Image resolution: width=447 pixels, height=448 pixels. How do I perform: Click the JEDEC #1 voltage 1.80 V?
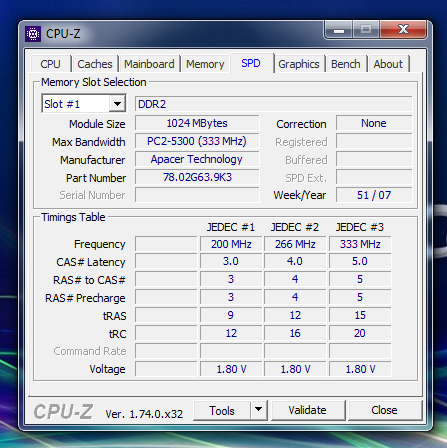coord(231,369)
